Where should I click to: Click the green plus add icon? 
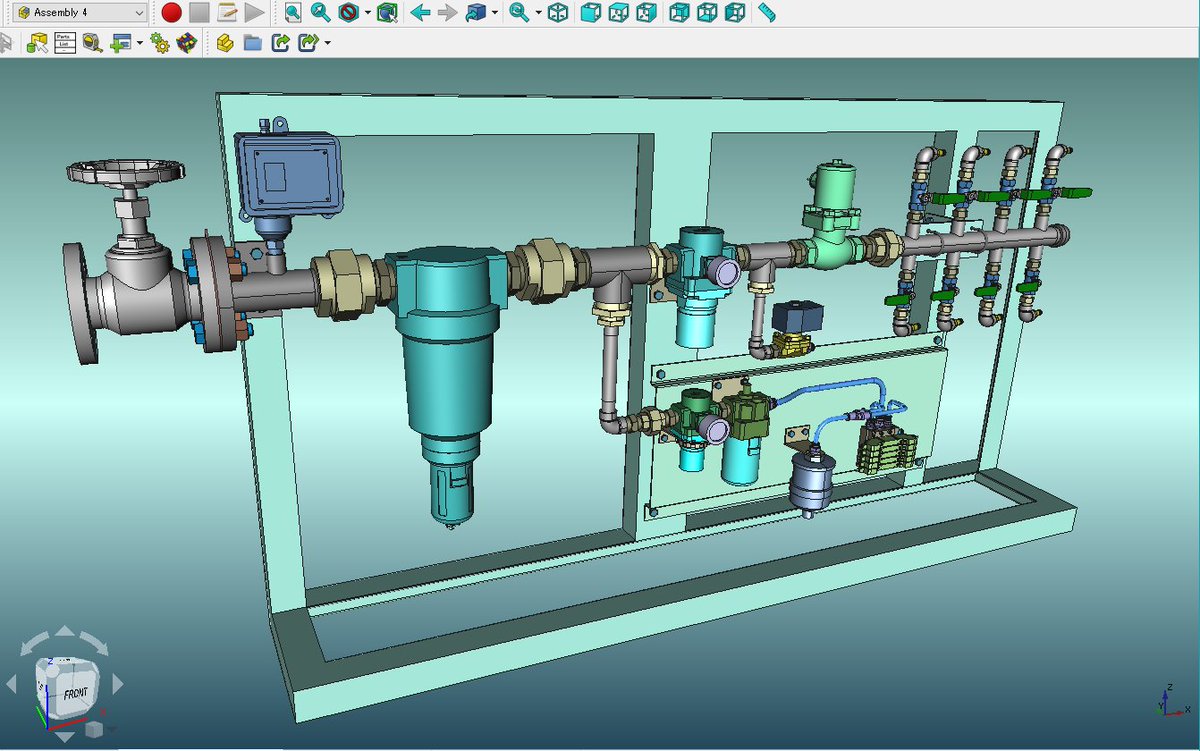click(x=121, y=43)
